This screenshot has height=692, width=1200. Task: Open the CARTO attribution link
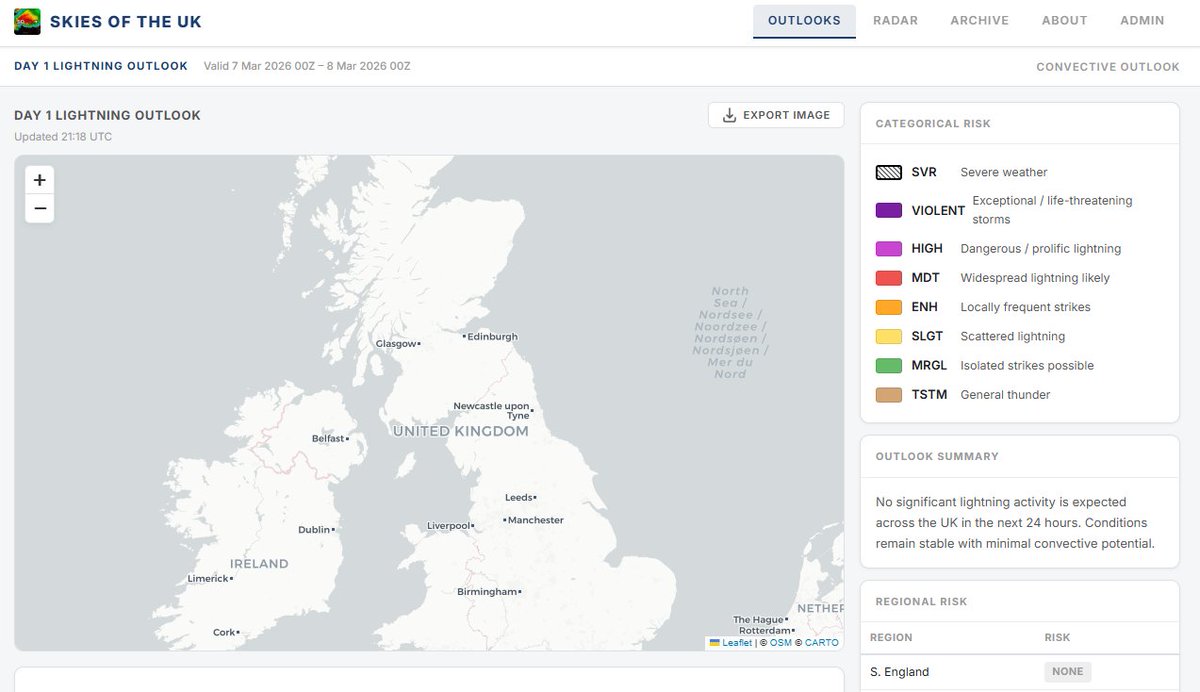click(822, 643)
